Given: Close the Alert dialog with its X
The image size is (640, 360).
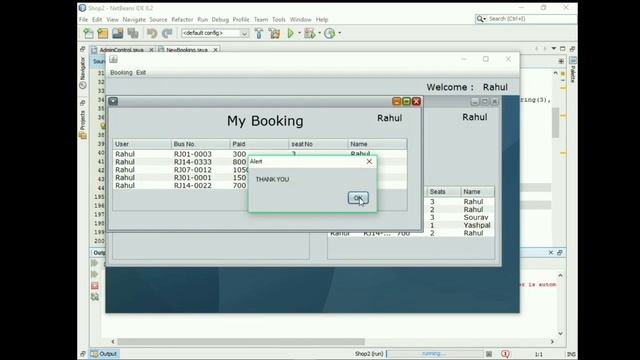Looking at the screenshot, I should pyautogui.click(x=369, y=162).
